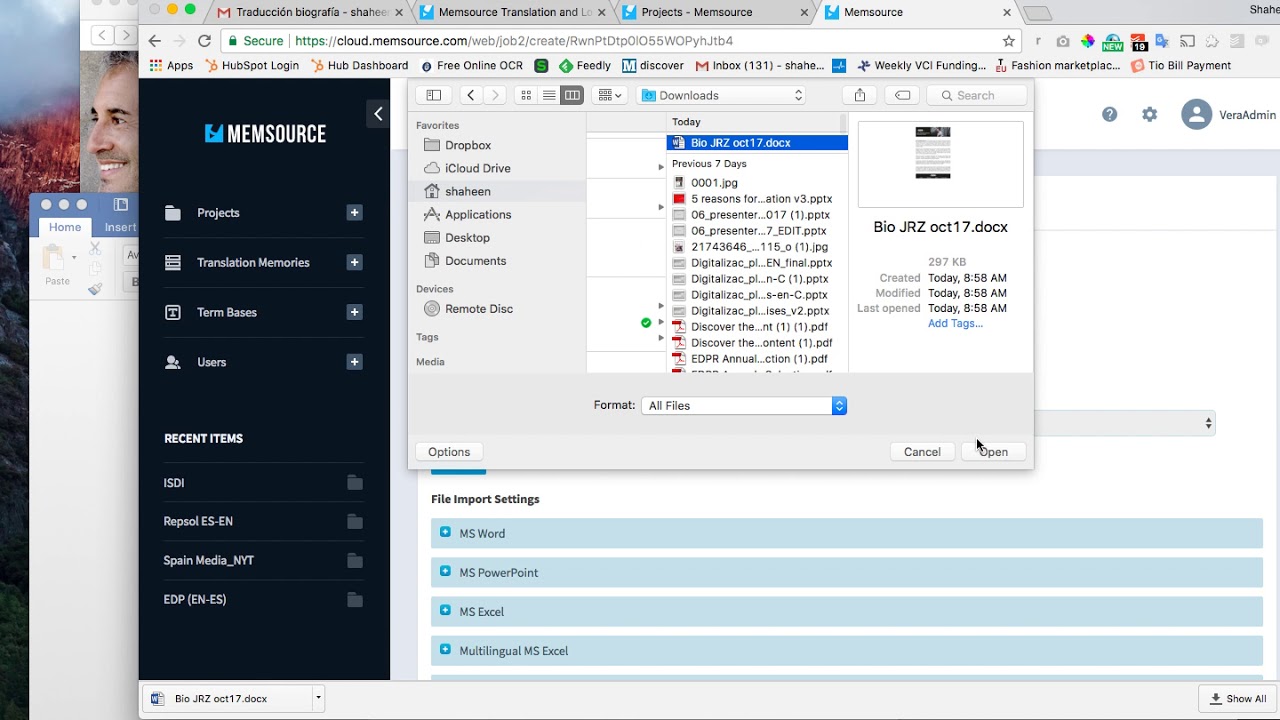Select Dropbox in Favorites sidebar
The width and height of the screenshot is (1280, 720).
(x=468, y=145)
